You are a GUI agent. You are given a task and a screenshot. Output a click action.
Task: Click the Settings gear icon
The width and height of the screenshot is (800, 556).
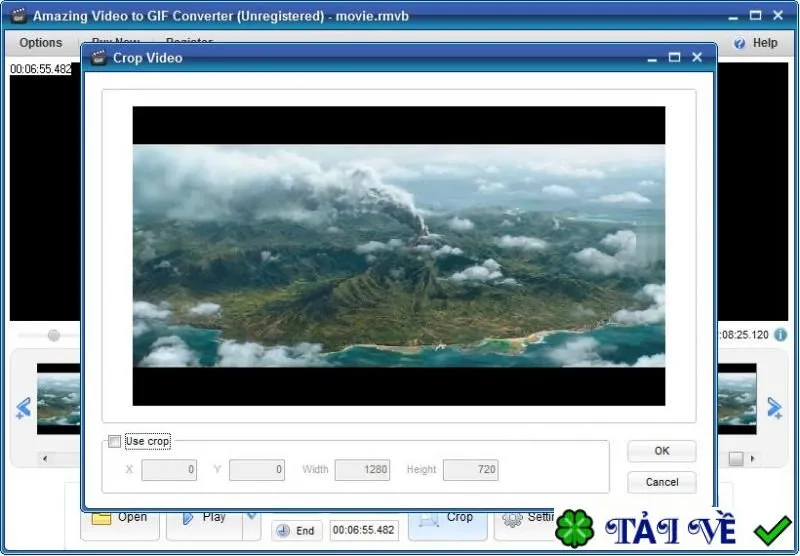512,519
